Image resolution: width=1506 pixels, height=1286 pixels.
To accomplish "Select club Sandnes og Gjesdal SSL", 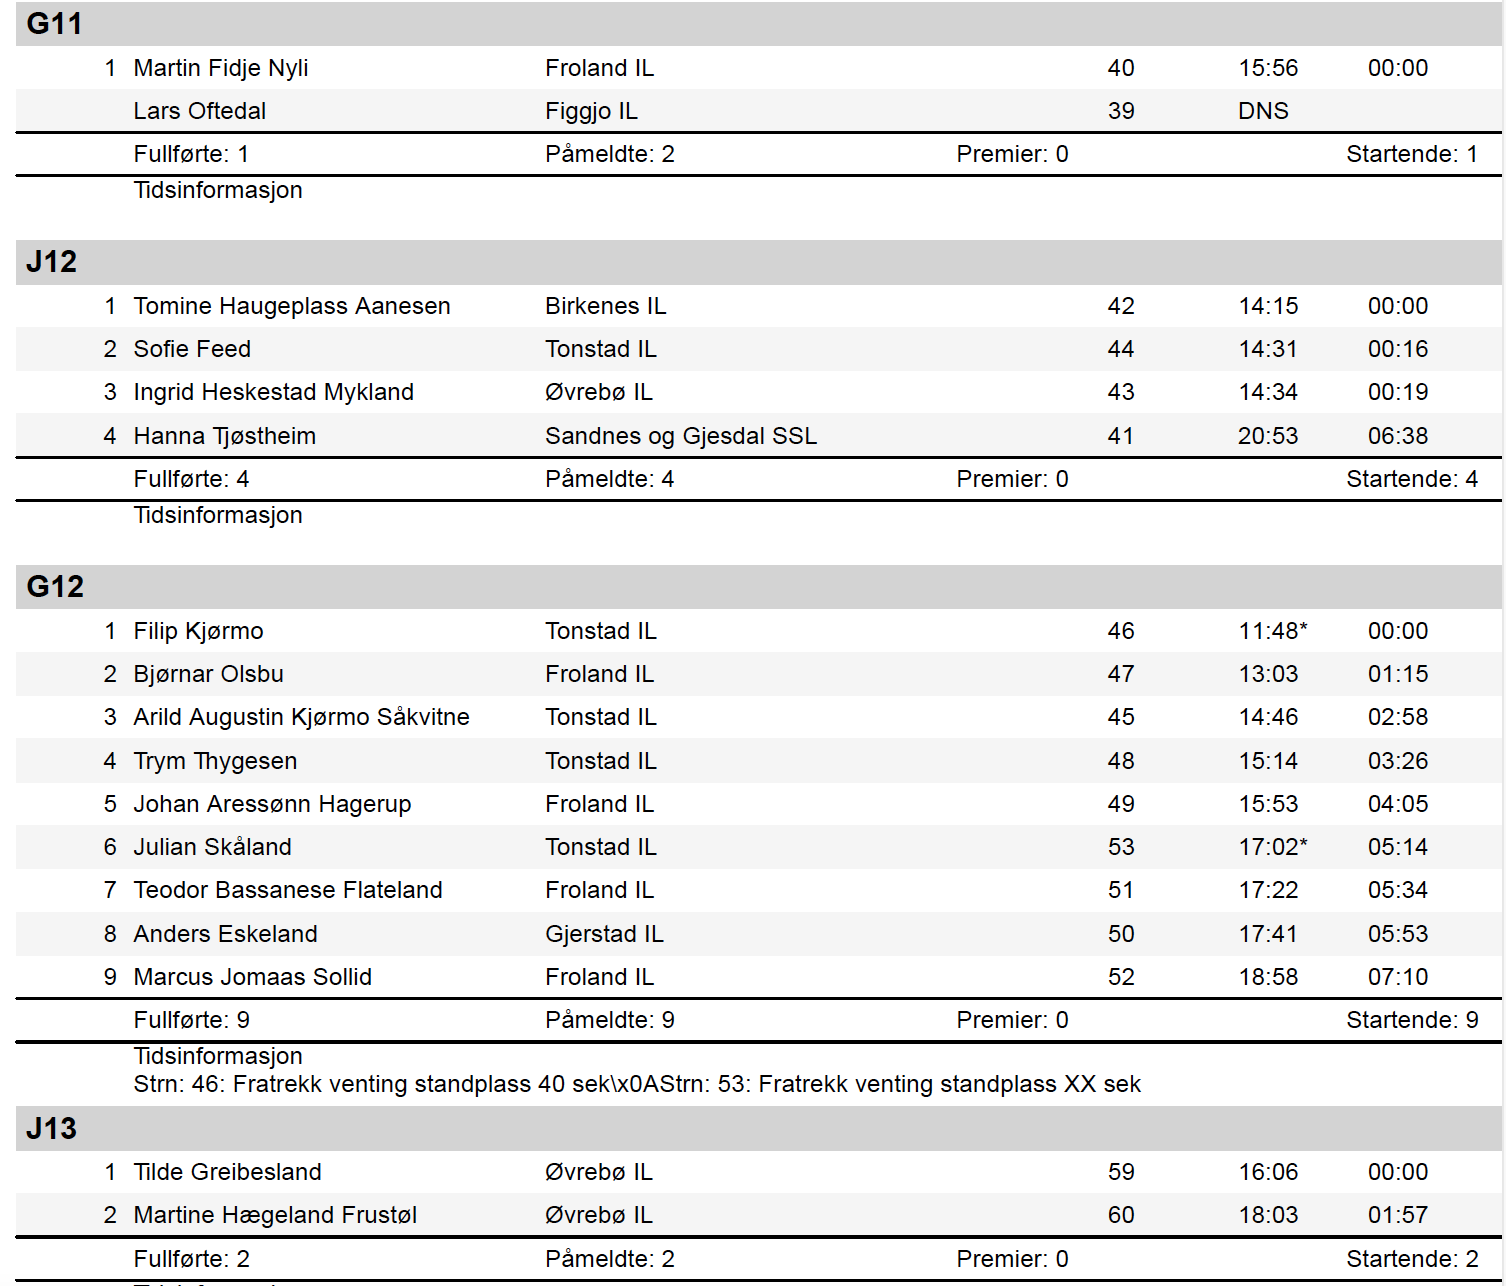I will pyautogui.click(x=681, y=436).
